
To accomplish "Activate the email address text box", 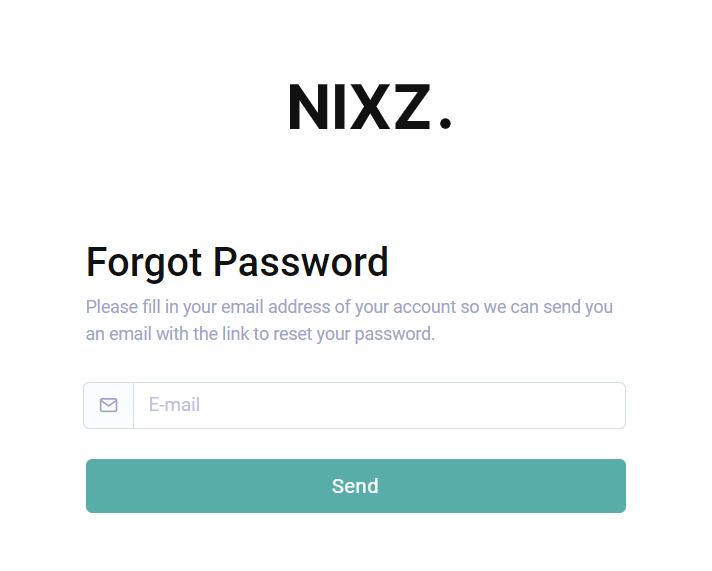I will tap(380, 405).
